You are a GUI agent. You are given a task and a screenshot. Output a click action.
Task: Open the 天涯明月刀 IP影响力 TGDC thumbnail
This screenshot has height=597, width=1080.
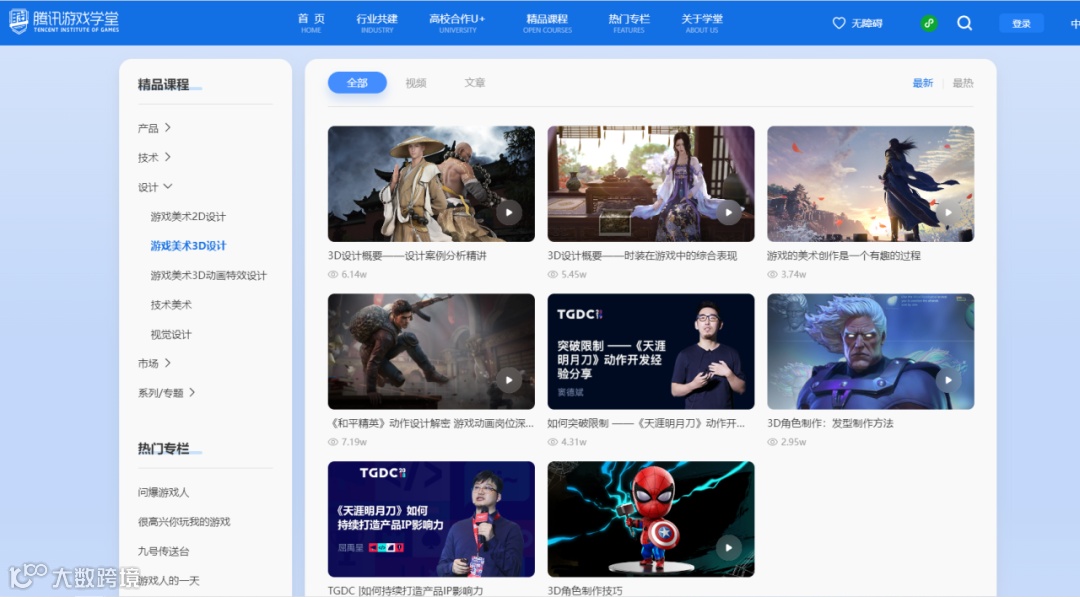431,519
